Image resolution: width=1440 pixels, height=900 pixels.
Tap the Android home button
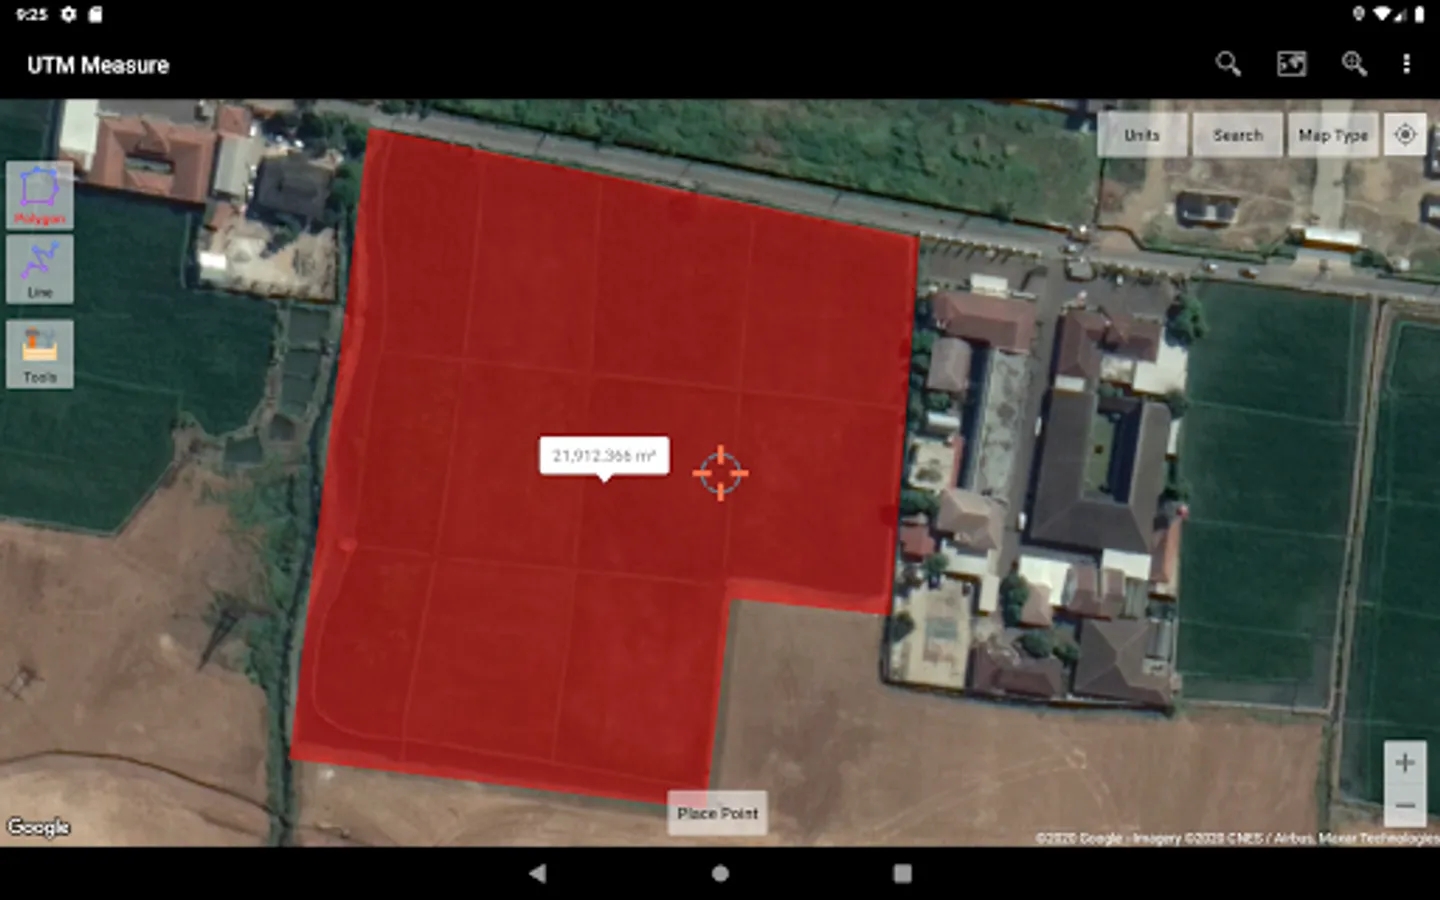coord(720,873)
